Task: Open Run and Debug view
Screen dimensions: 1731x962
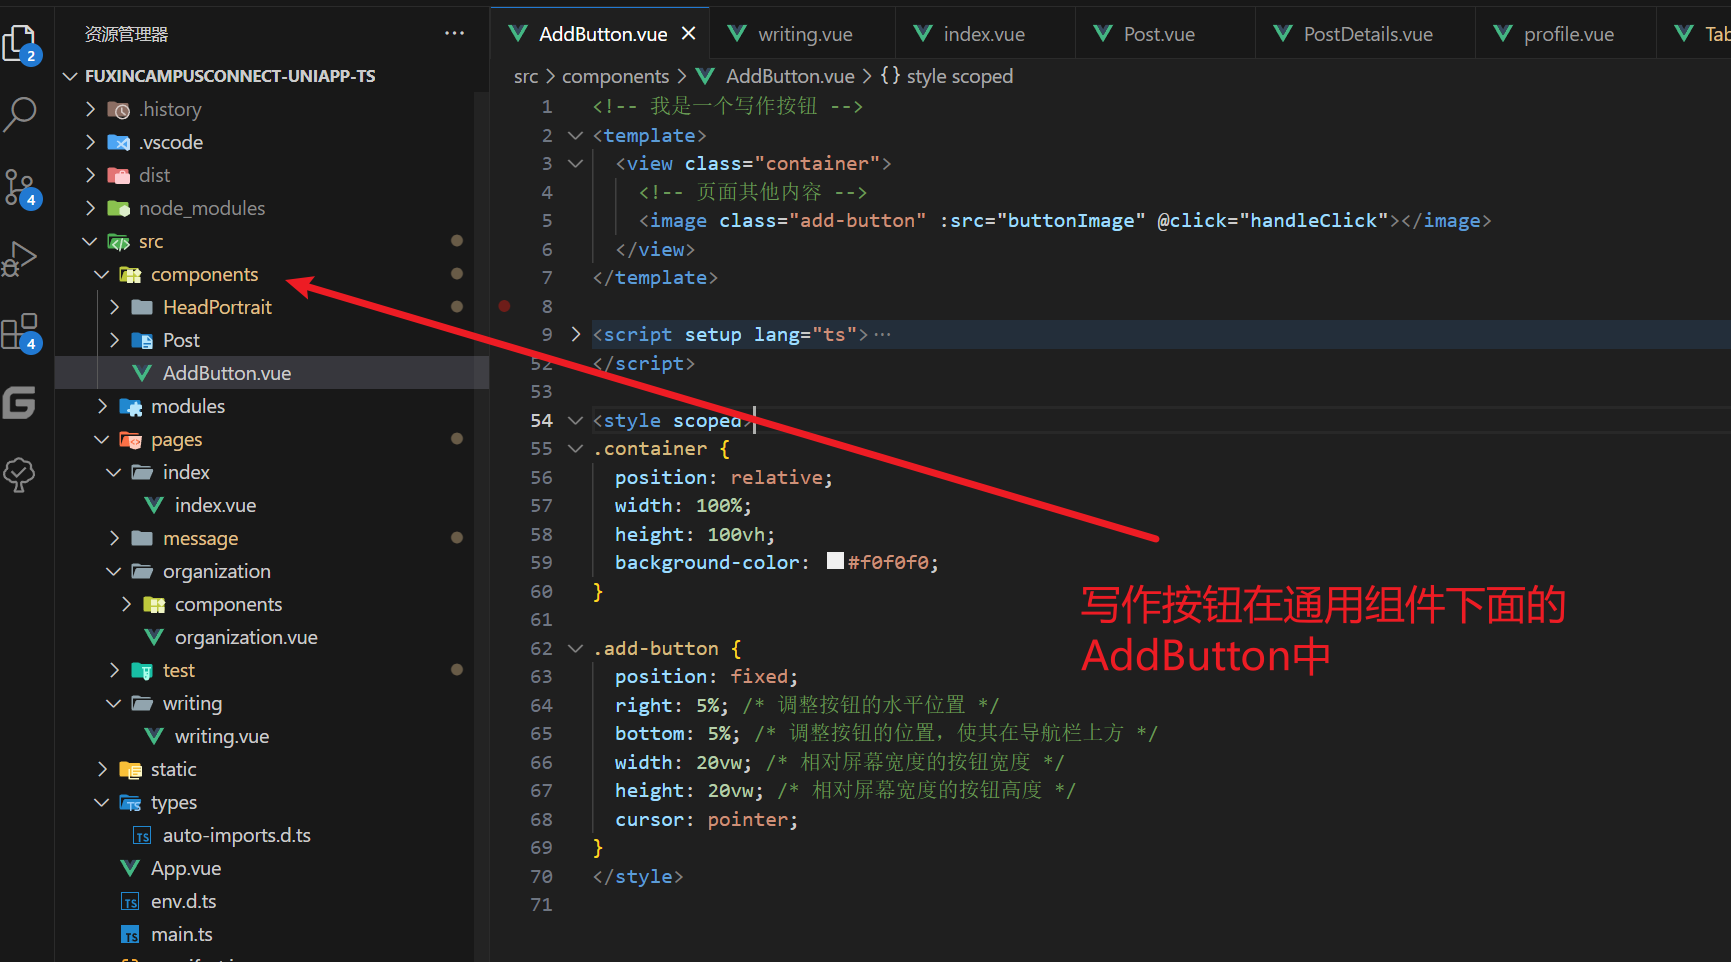Action: [x=20, y=259]
